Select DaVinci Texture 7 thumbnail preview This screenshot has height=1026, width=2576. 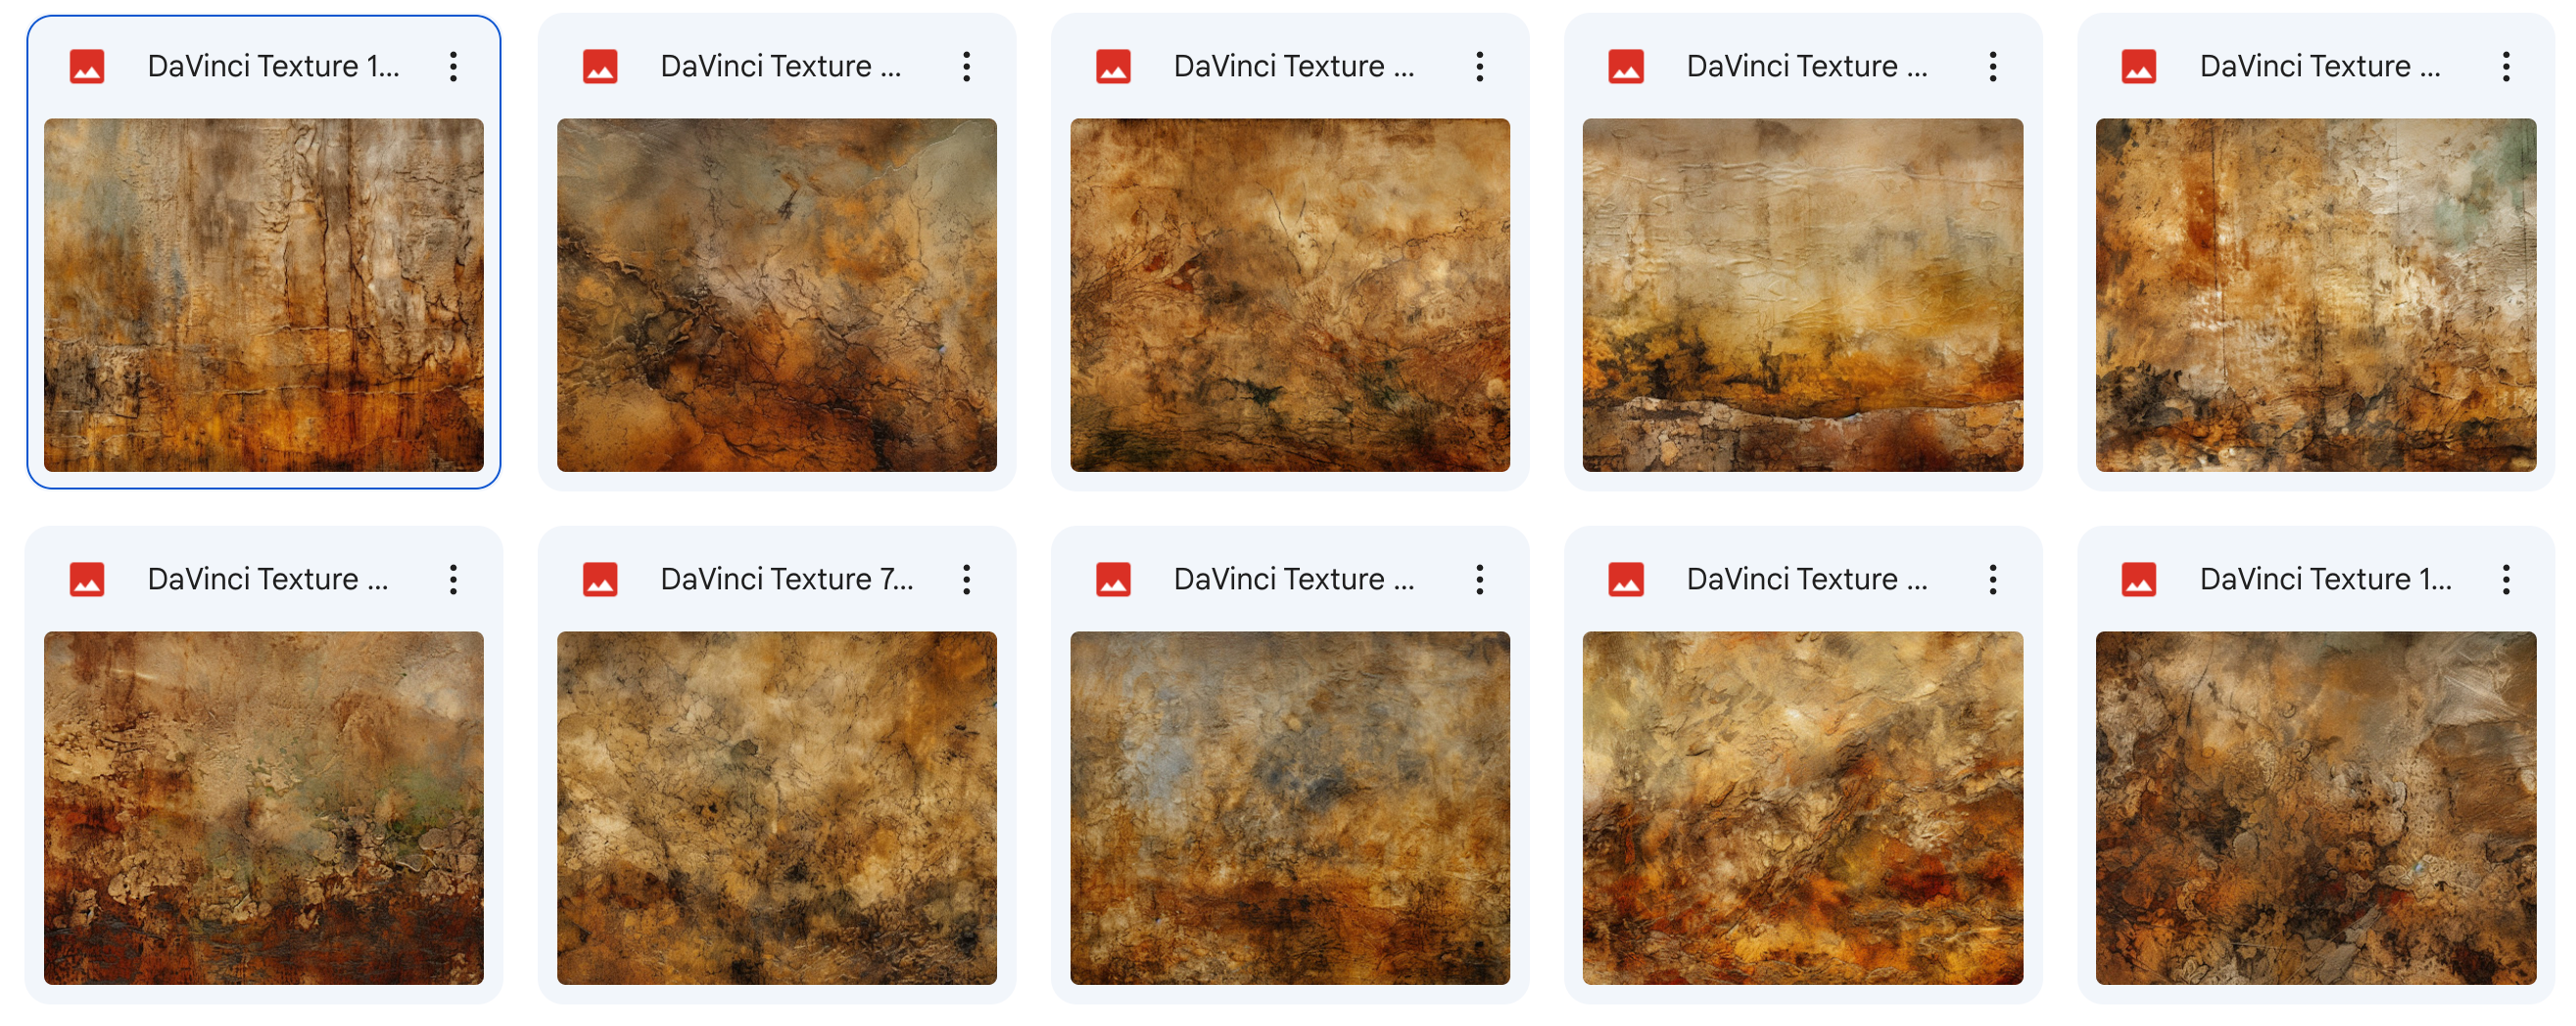[777, 808]
